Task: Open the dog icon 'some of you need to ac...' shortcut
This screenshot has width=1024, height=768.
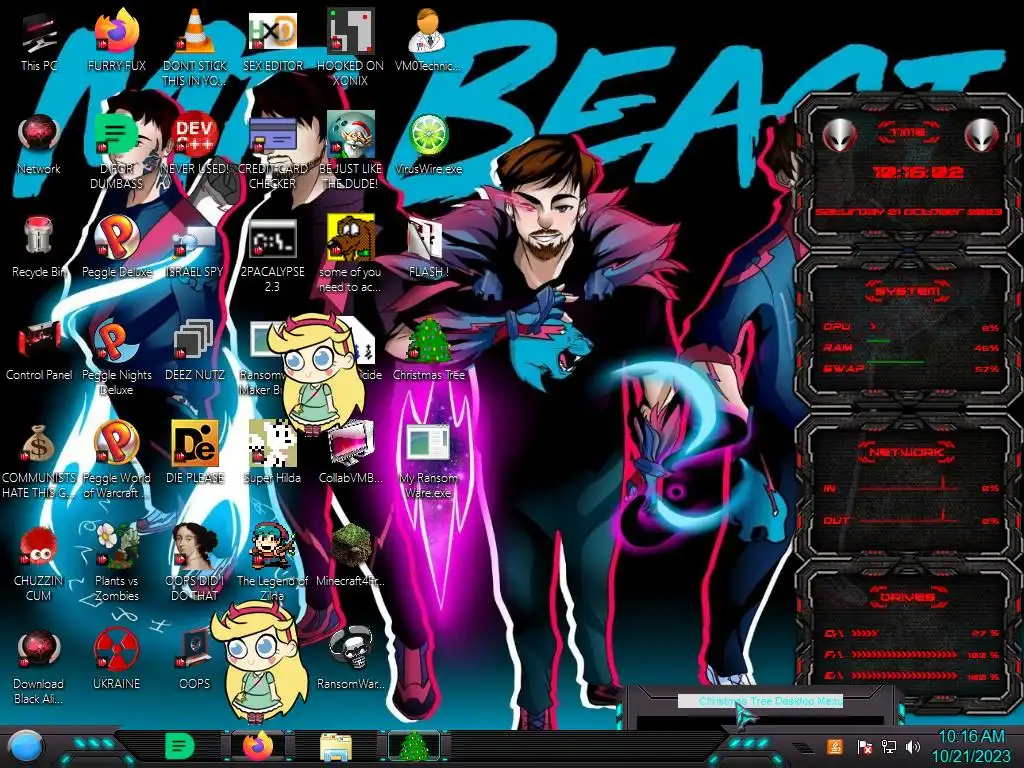Action: 350,255
